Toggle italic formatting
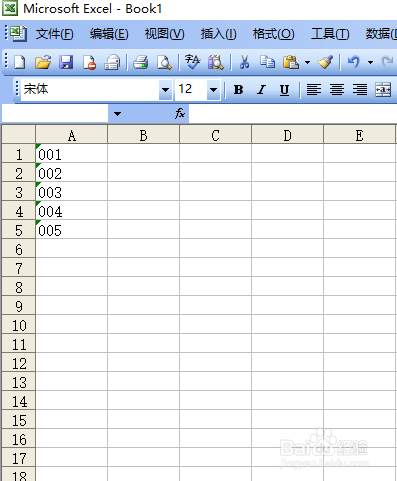 (261, 90)
